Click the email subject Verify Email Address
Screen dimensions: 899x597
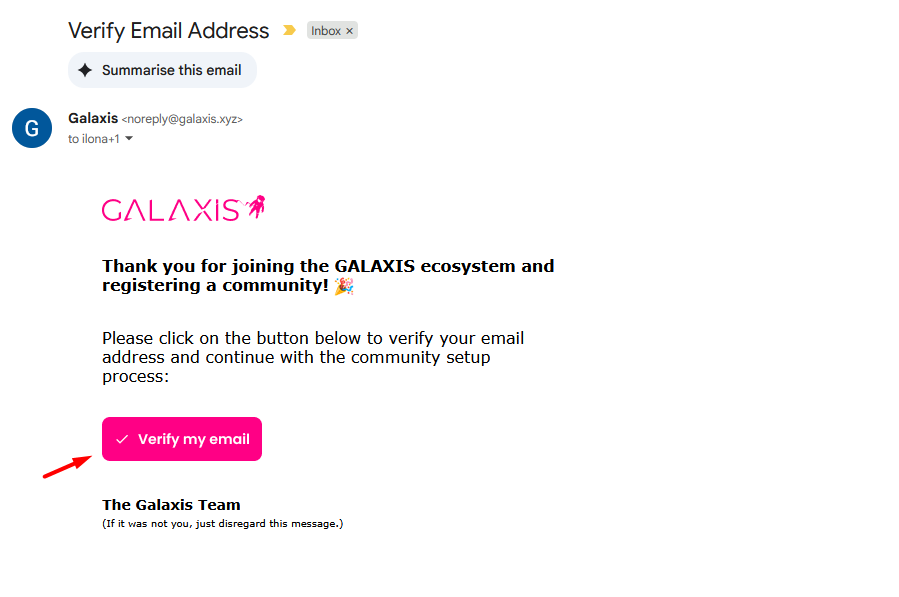tap(168, 31)
